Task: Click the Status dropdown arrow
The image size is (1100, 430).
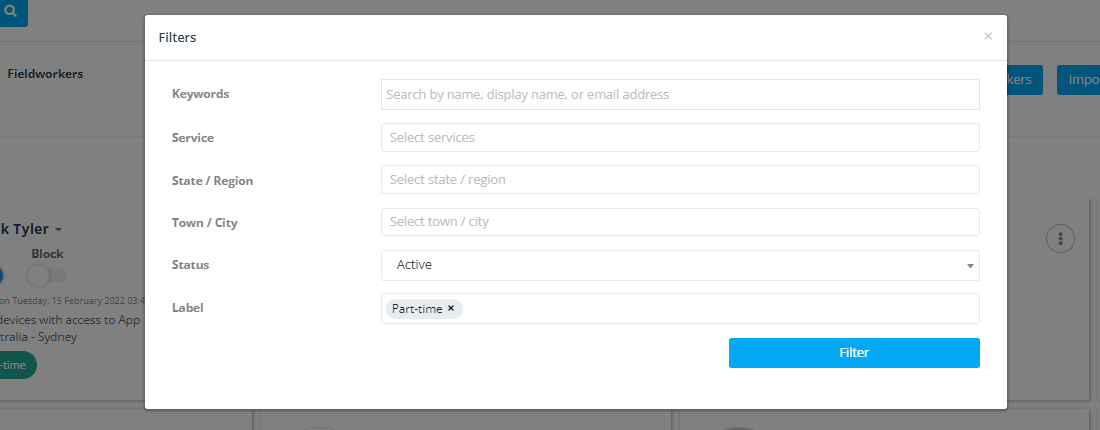Action: [x=970, y=267]
